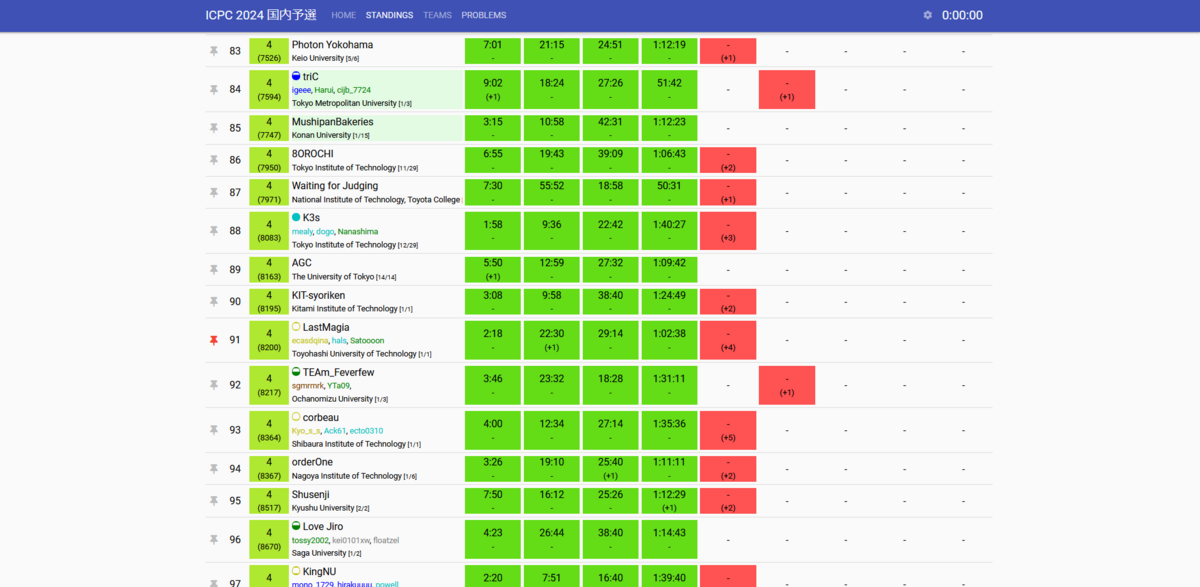The width and height of the screenshot is (1200, 587).
Task: Pin the K3s team row
Action: click(213, 231)
